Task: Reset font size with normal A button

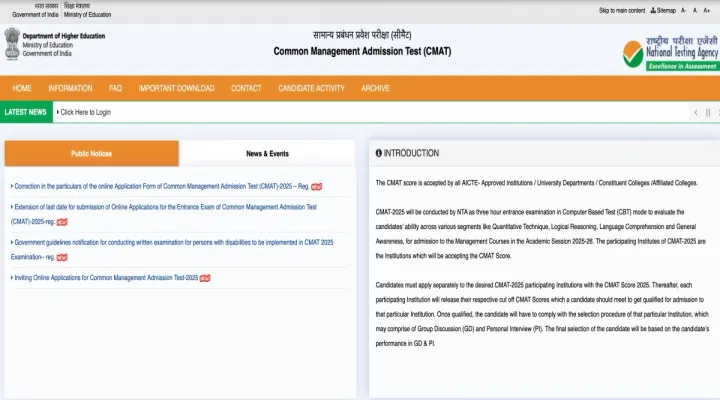Action: click(695, 10)
